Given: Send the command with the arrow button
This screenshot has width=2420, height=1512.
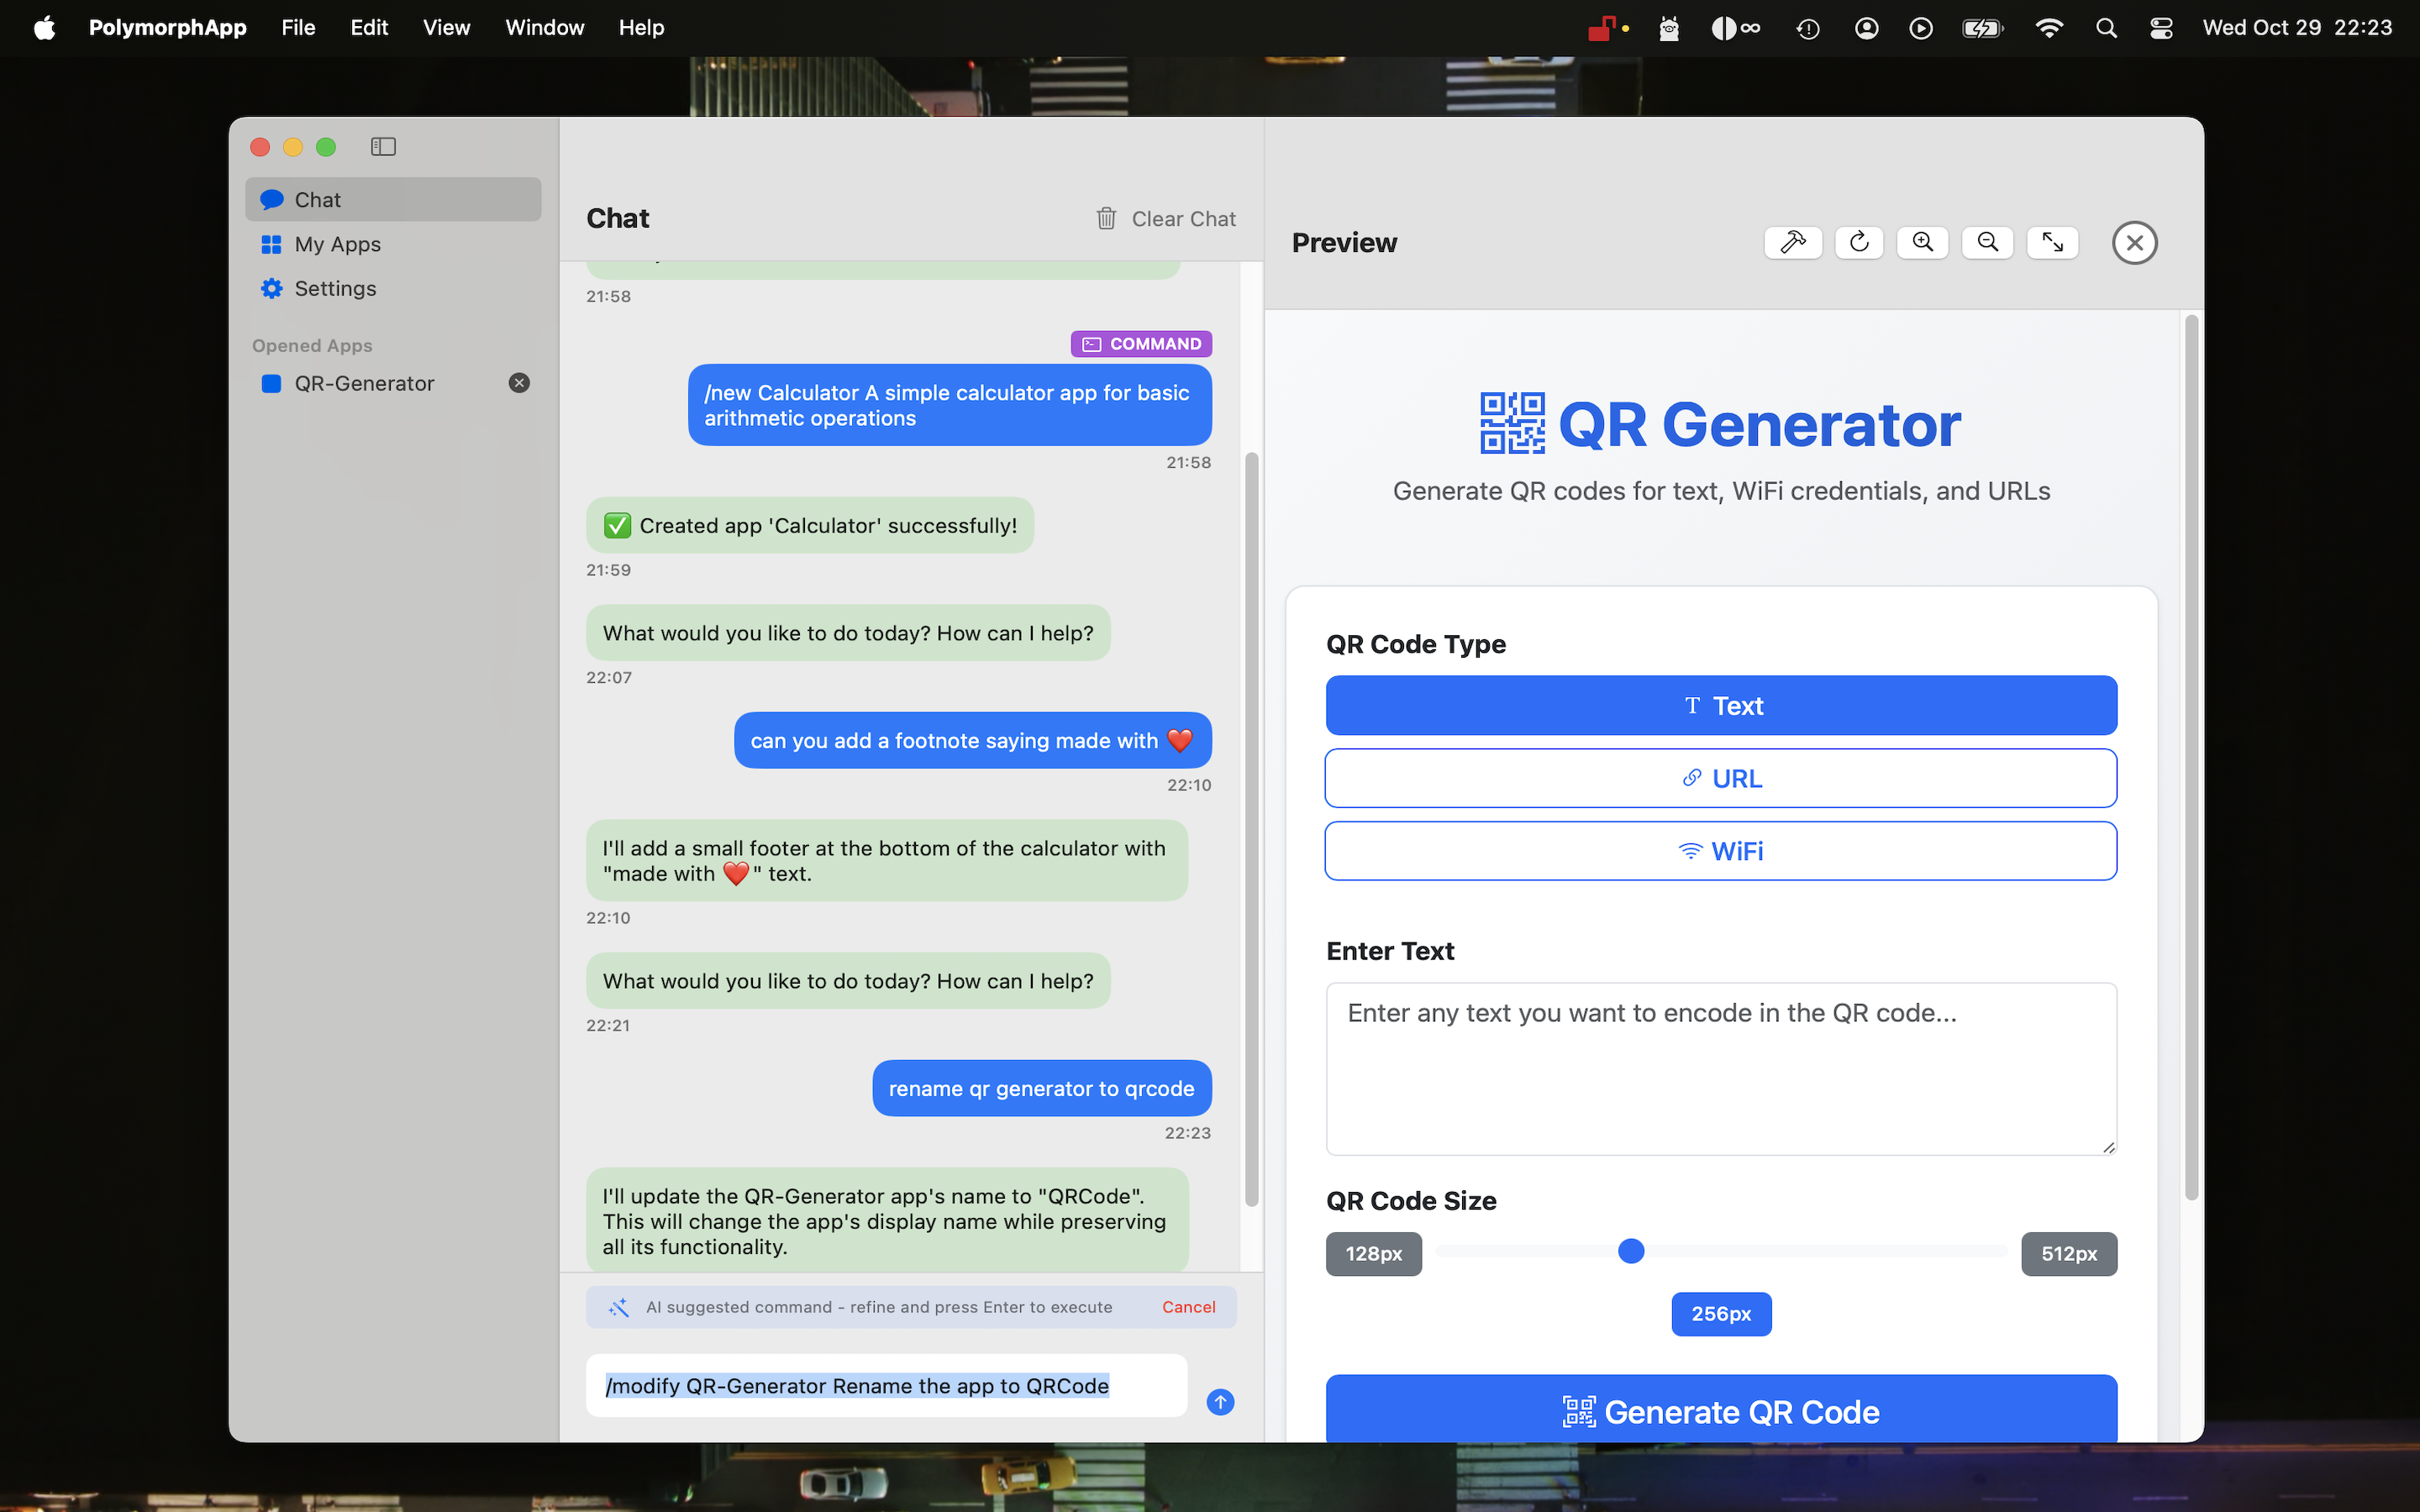Looking at the screenshot, I should (1220, 1401).
